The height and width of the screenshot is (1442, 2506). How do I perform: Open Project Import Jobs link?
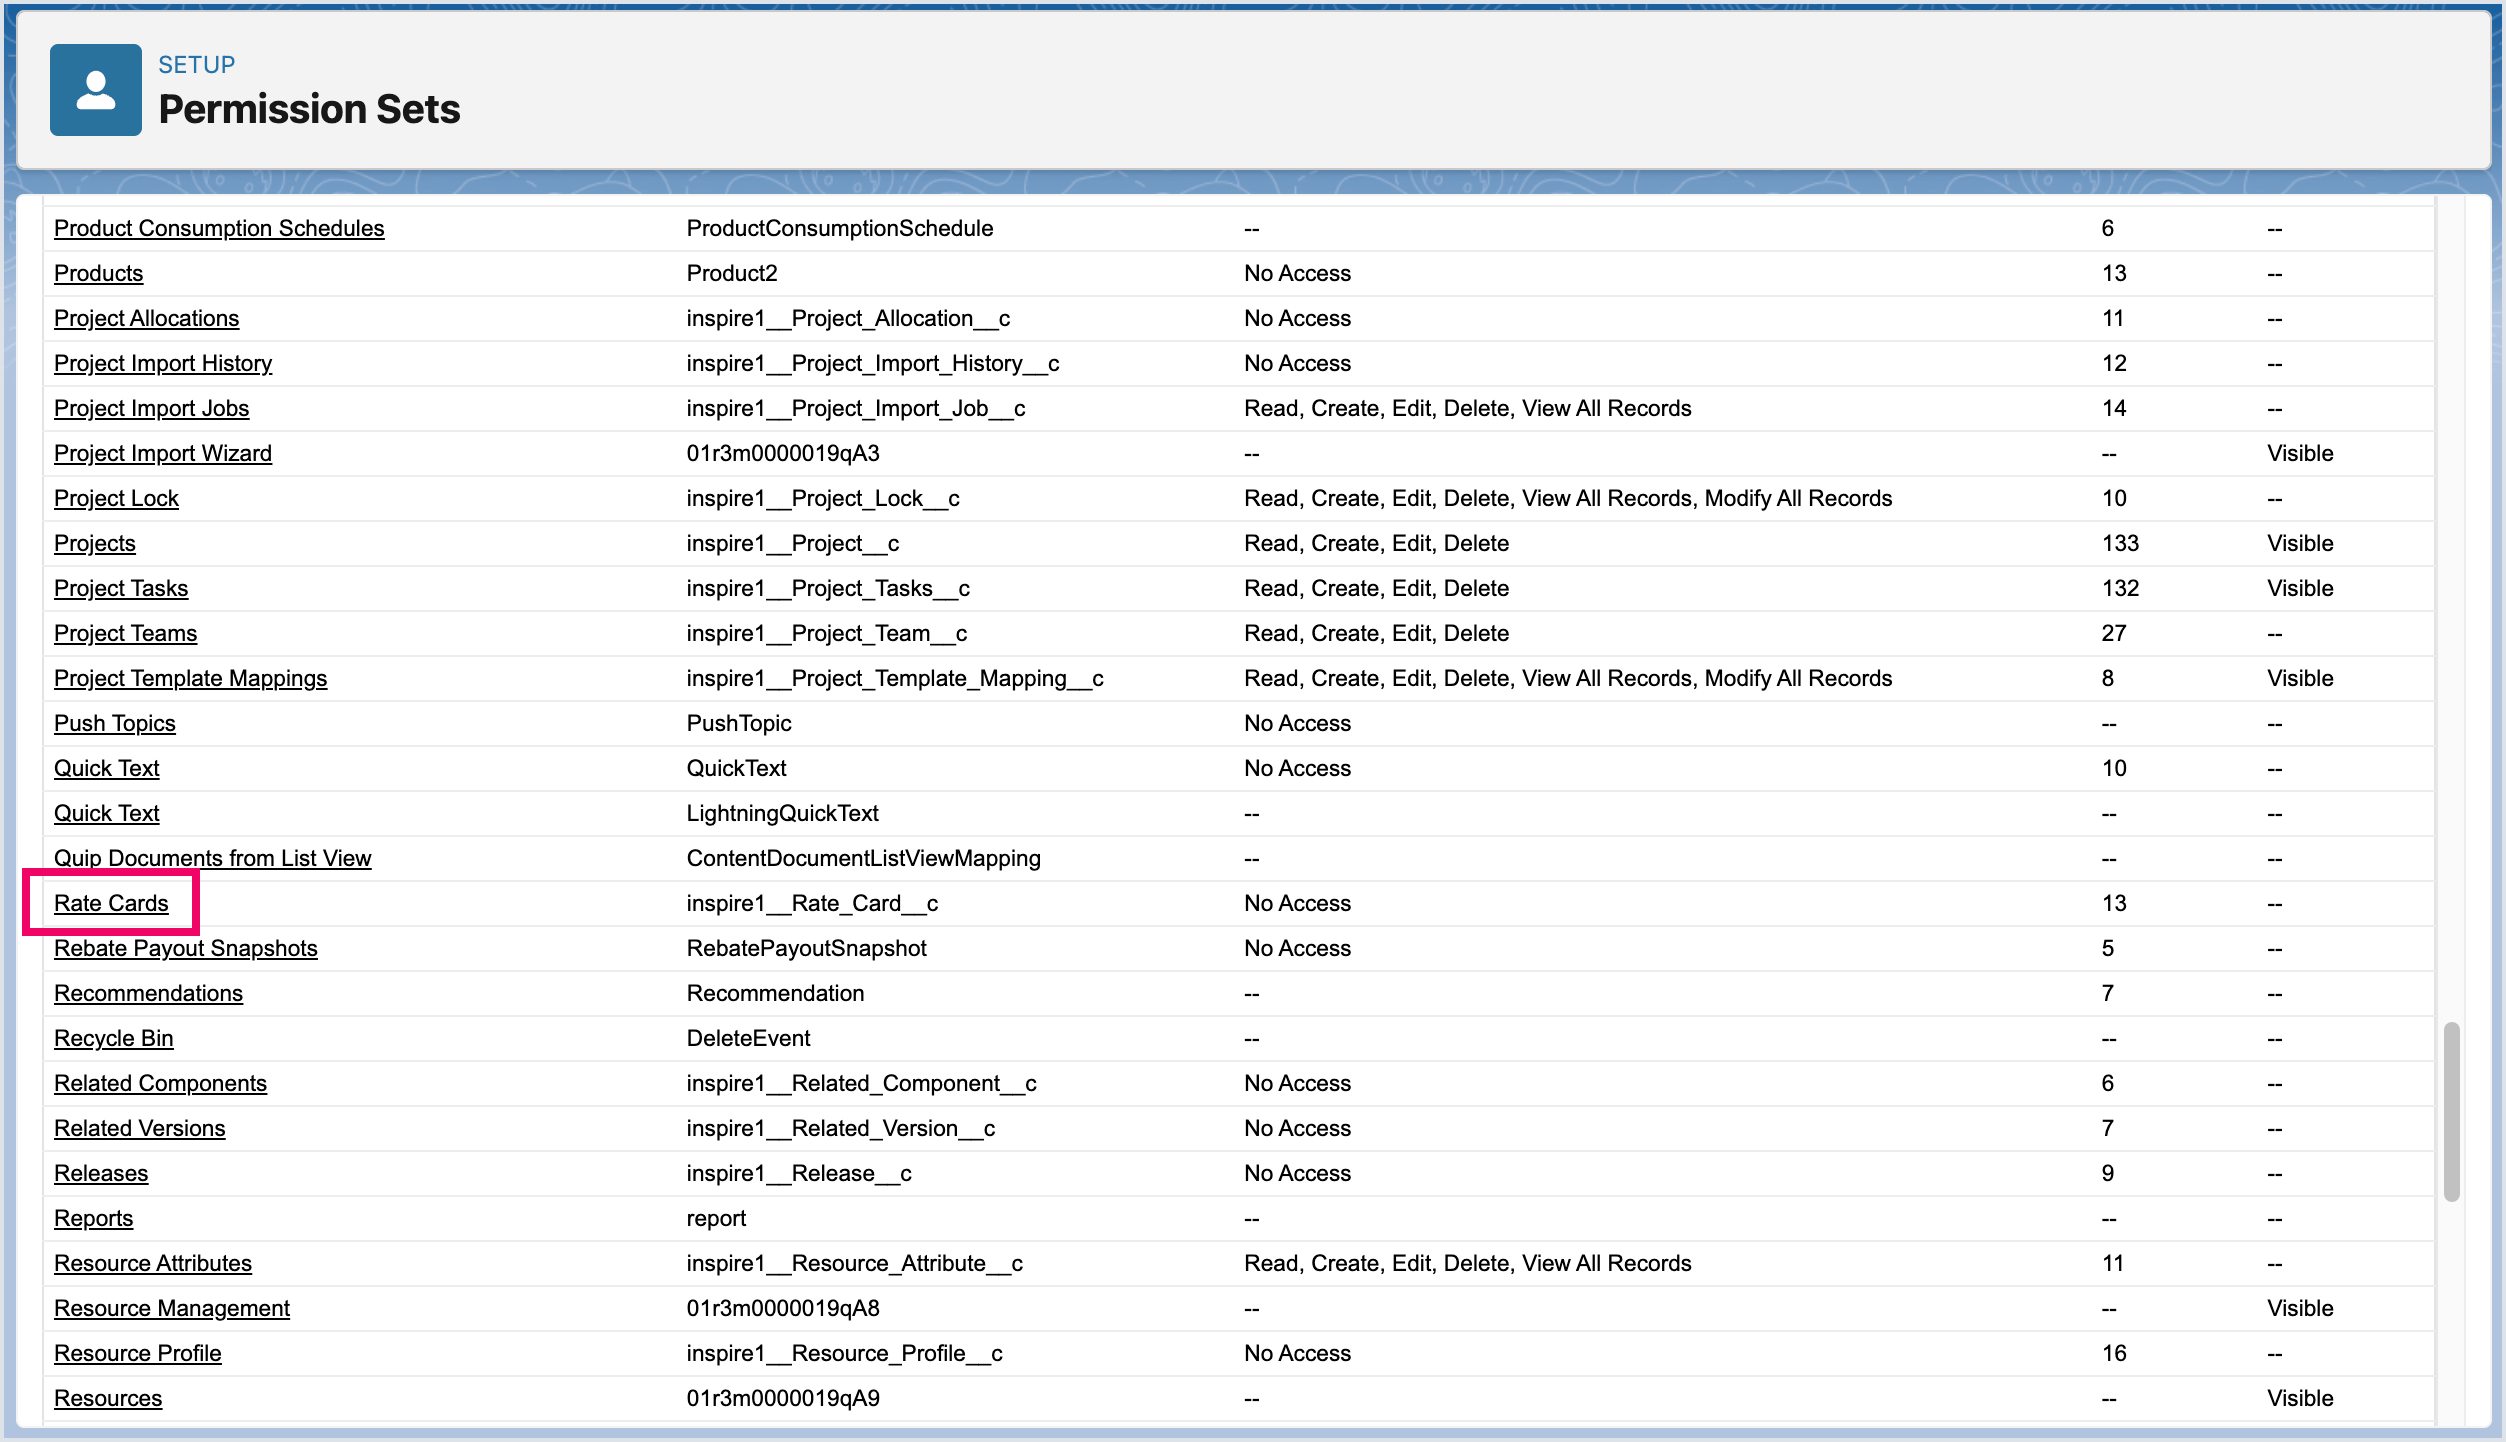[151, 408]
